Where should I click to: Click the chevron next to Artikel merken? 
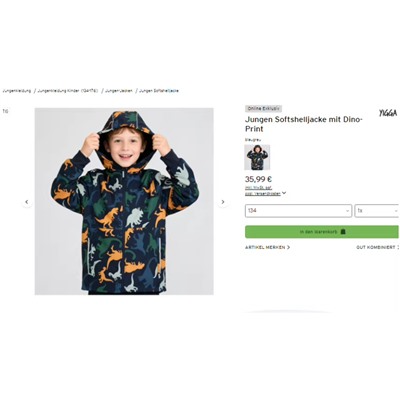click(289, 247)
